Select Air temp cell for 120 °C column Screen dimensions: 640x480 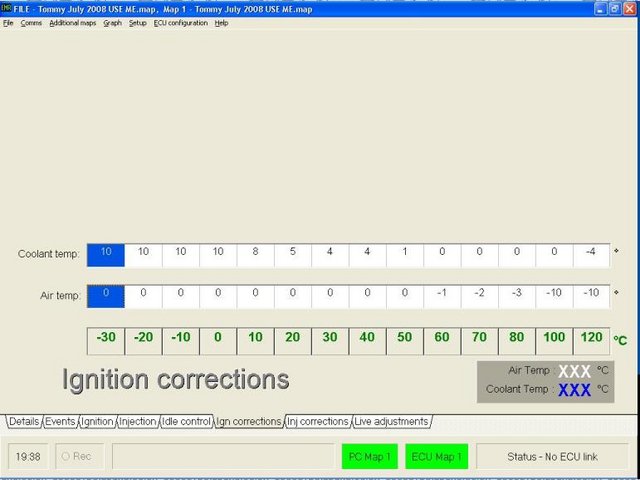(x=591, y=296)
